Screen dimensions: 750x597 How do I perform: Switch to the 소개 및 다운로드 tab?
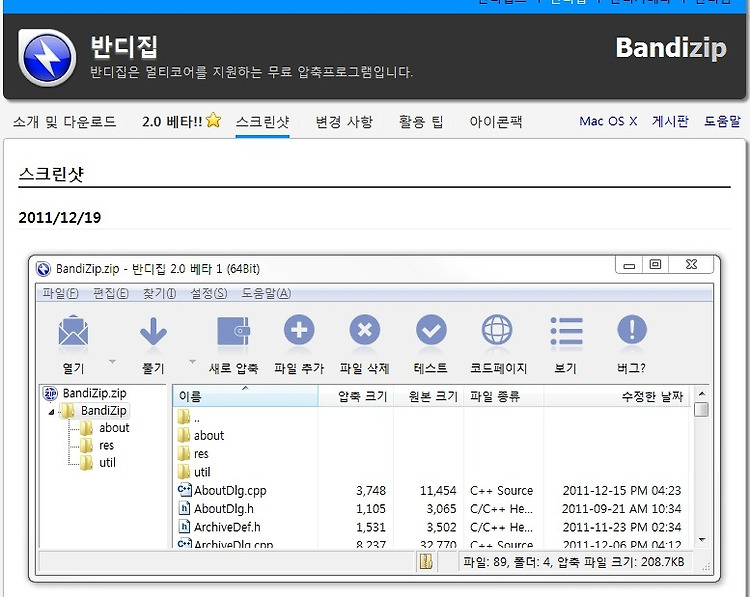tap(65, 122)
